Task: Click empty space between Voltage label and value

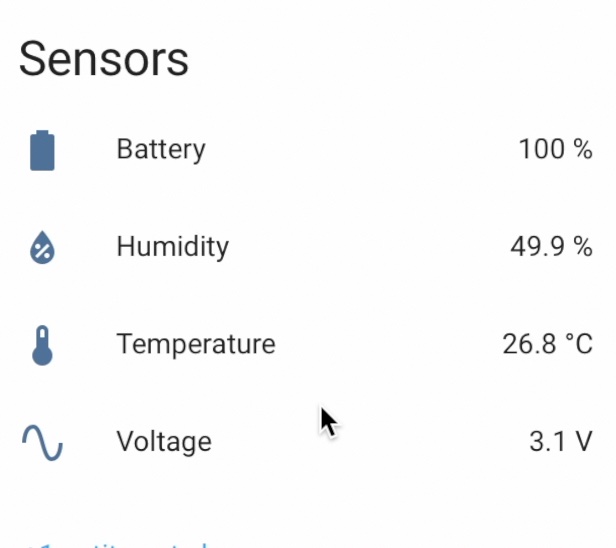Action: point(369,442)
